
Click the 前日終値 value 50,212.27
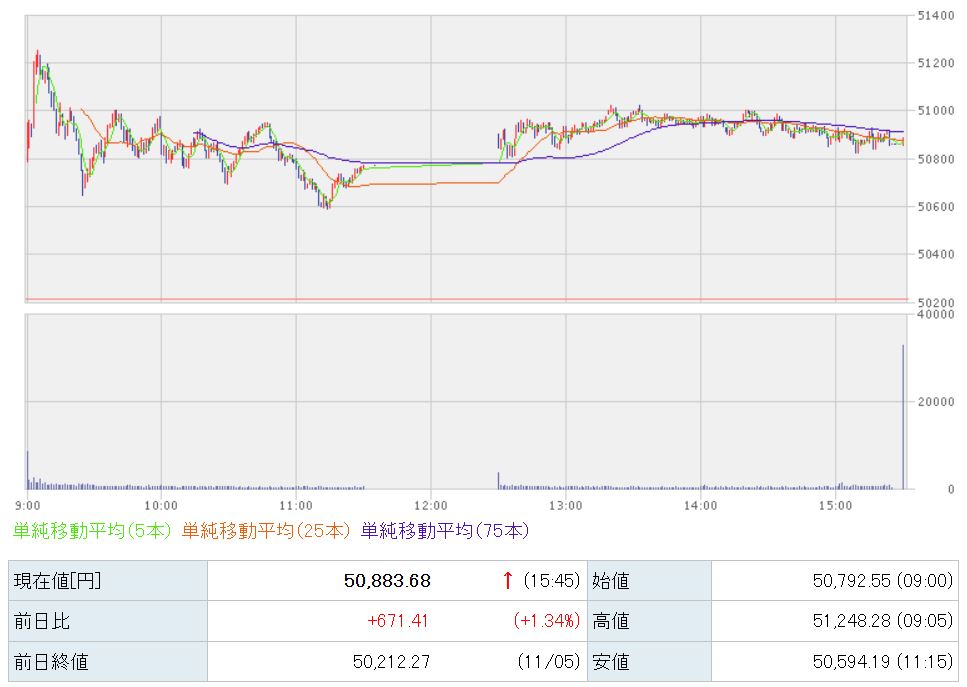pos(391,661)
